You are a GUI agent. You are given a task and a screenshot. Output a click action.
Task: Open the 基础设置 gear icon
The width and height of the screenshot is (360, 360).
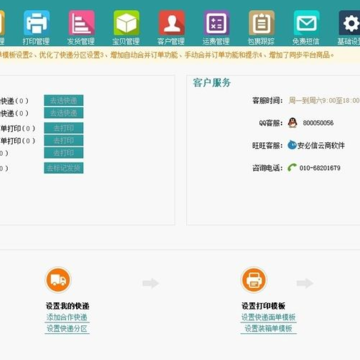tap(349, 23)
